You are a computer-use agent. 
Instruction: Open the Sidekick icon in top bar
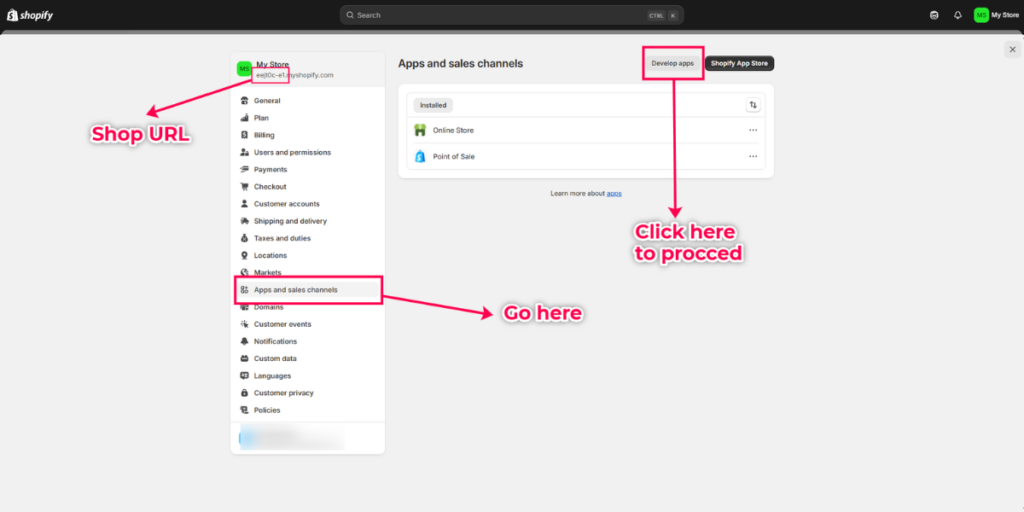pos(934,15)
